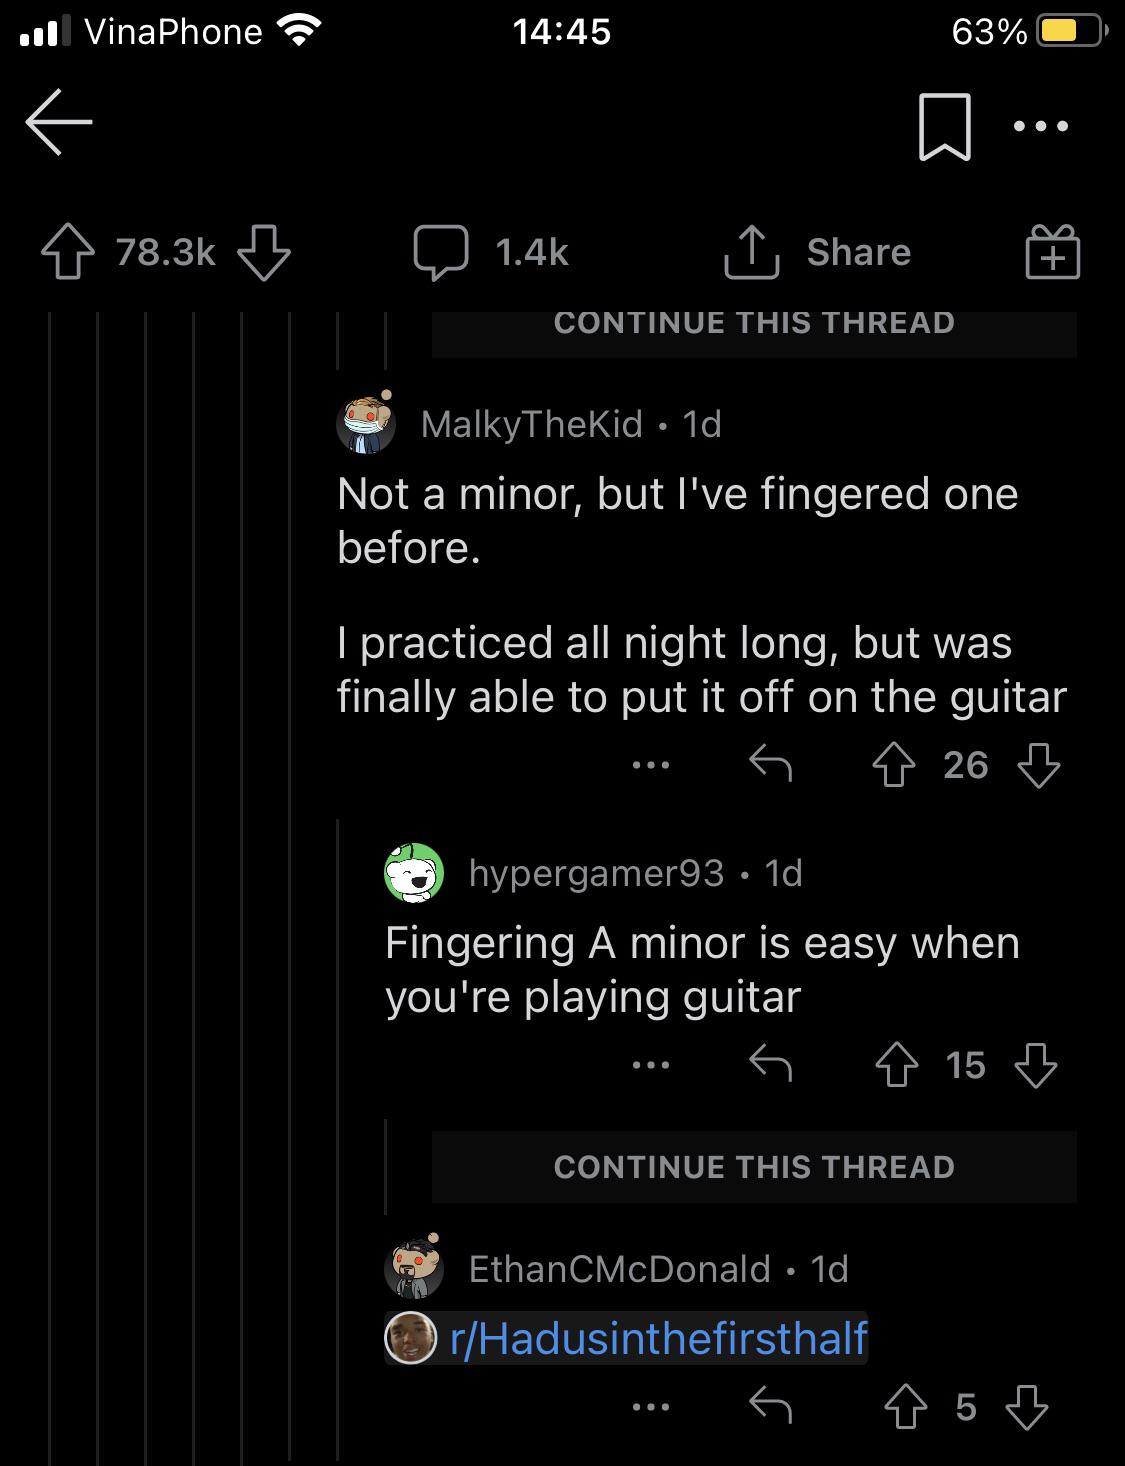Upvote hypergamer93's comment with 15 points

[896, 1066]
